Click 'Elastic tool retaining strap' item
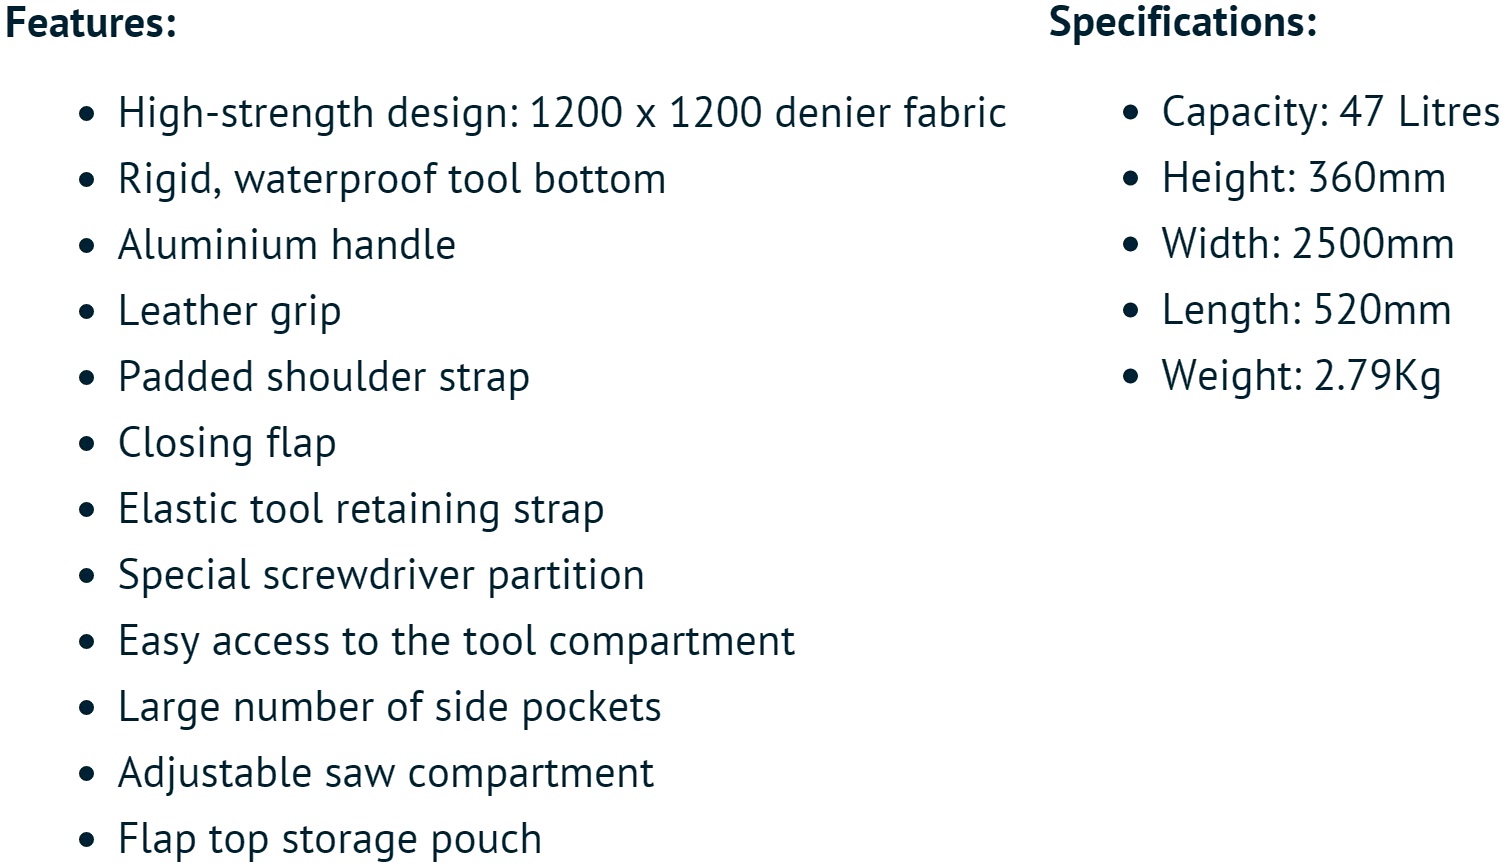The height and width of the screenshot is (866, 1502). (x=360, y=510)
